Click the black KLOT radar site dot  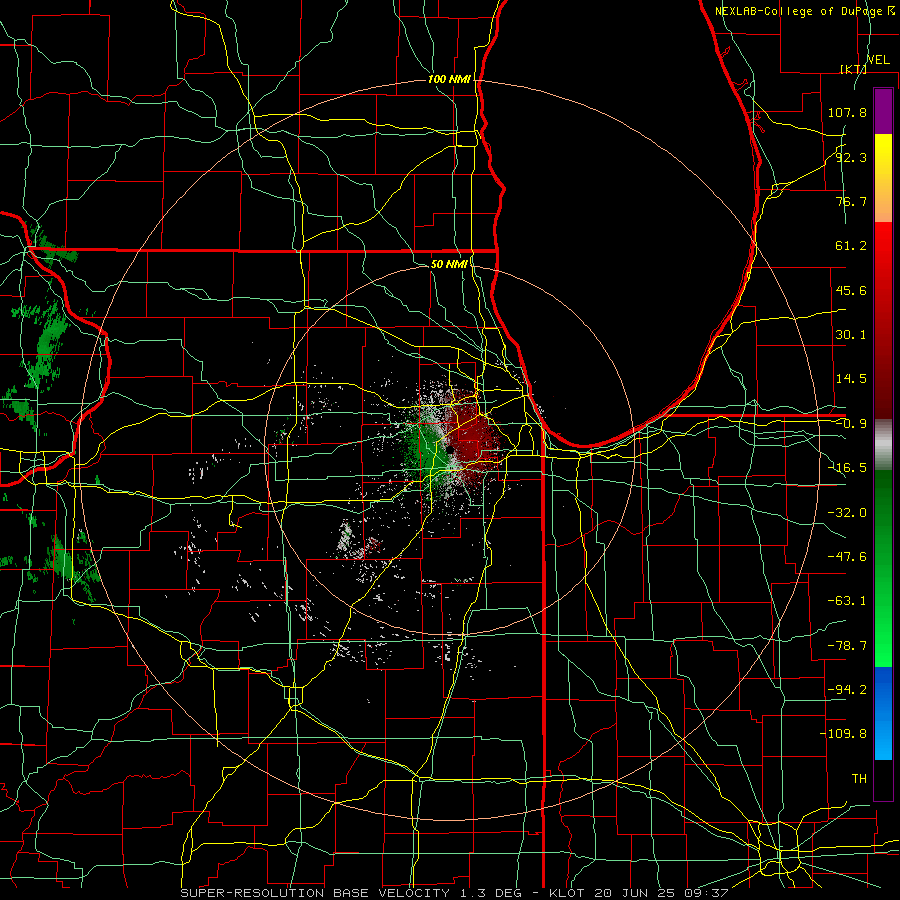[x=452, y=449]
